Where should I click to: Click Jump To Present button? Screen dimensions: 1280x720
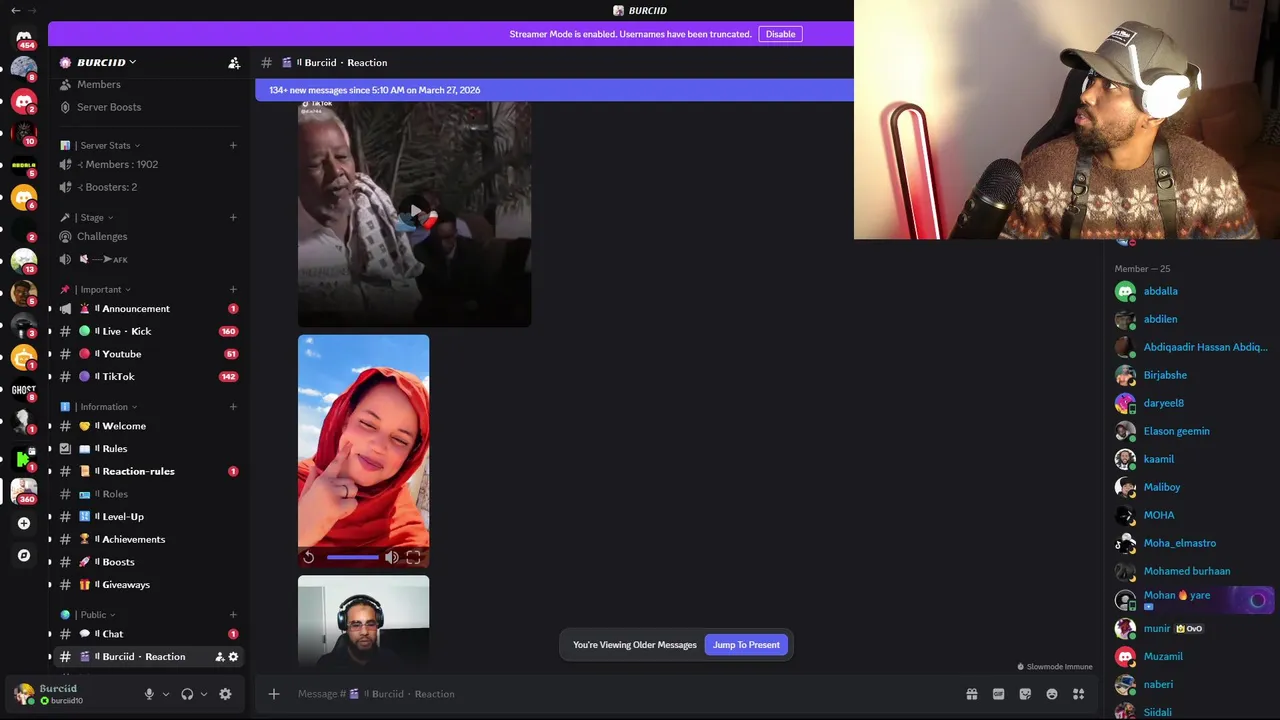coord(746,645)
